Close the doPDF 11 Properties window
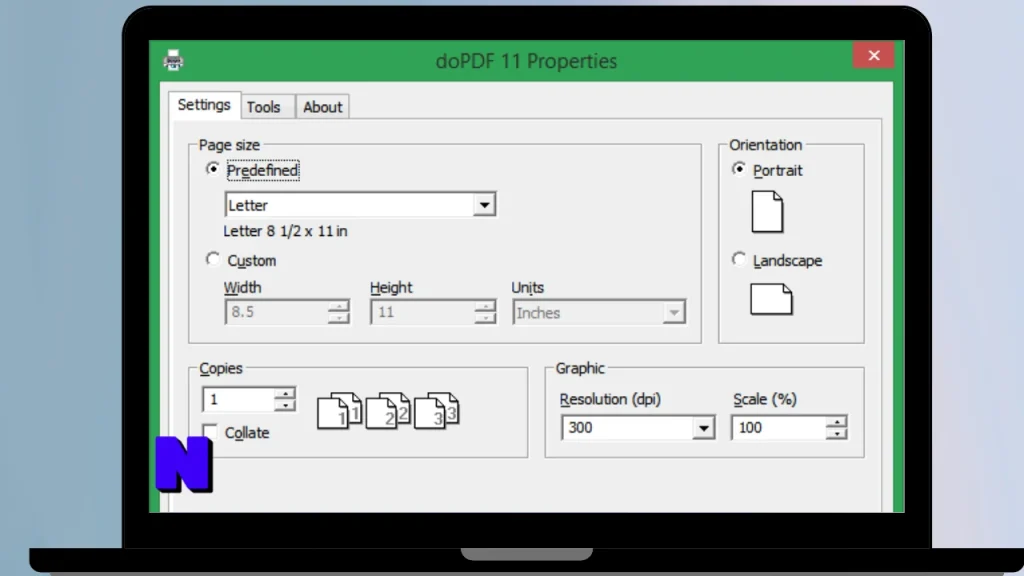Screen dimensions: 1024x576 [x=874, y=56]
